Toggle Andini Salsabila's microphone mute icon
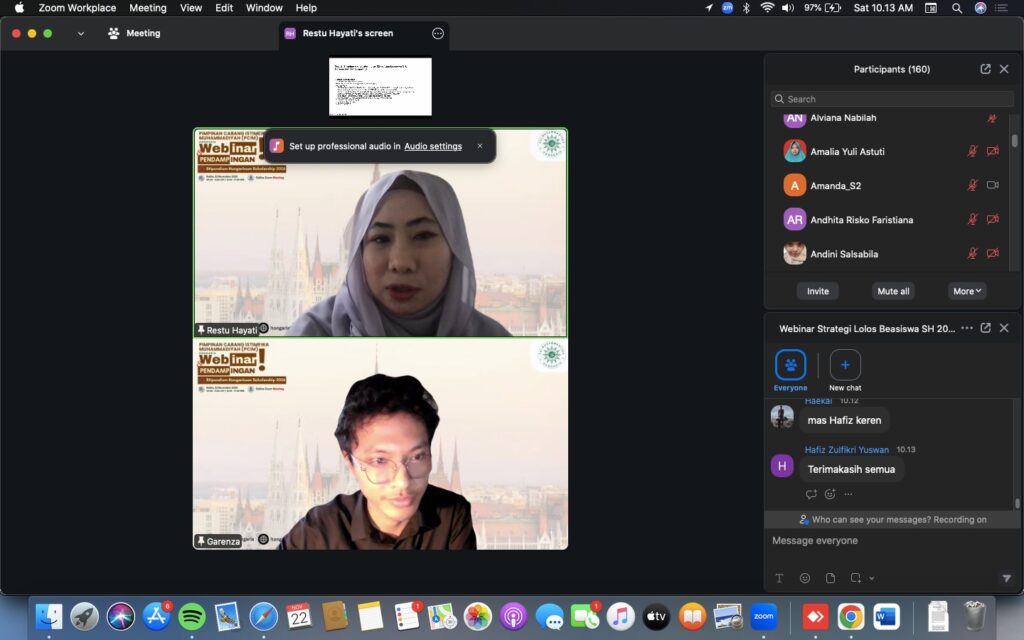Screen dimensions: 1024x640 click(972, 254)
